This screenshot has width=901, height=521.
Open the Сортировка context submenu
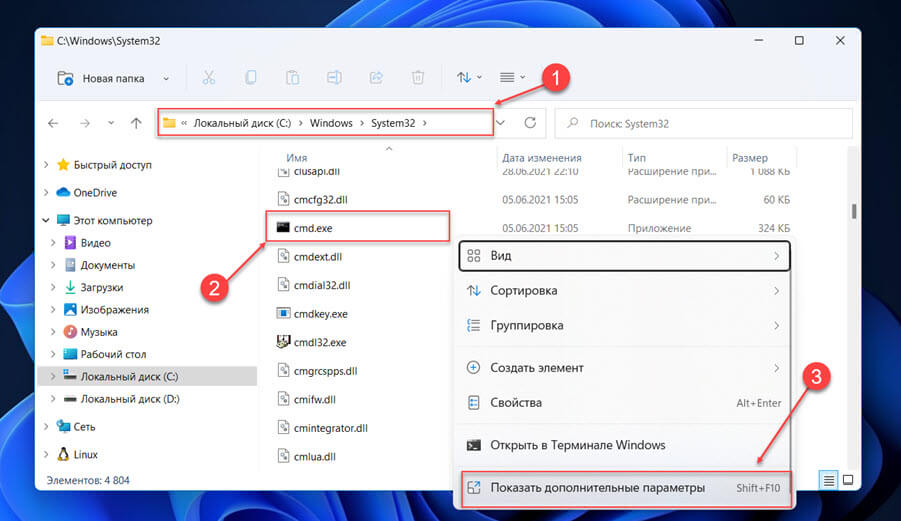(624, 291)
